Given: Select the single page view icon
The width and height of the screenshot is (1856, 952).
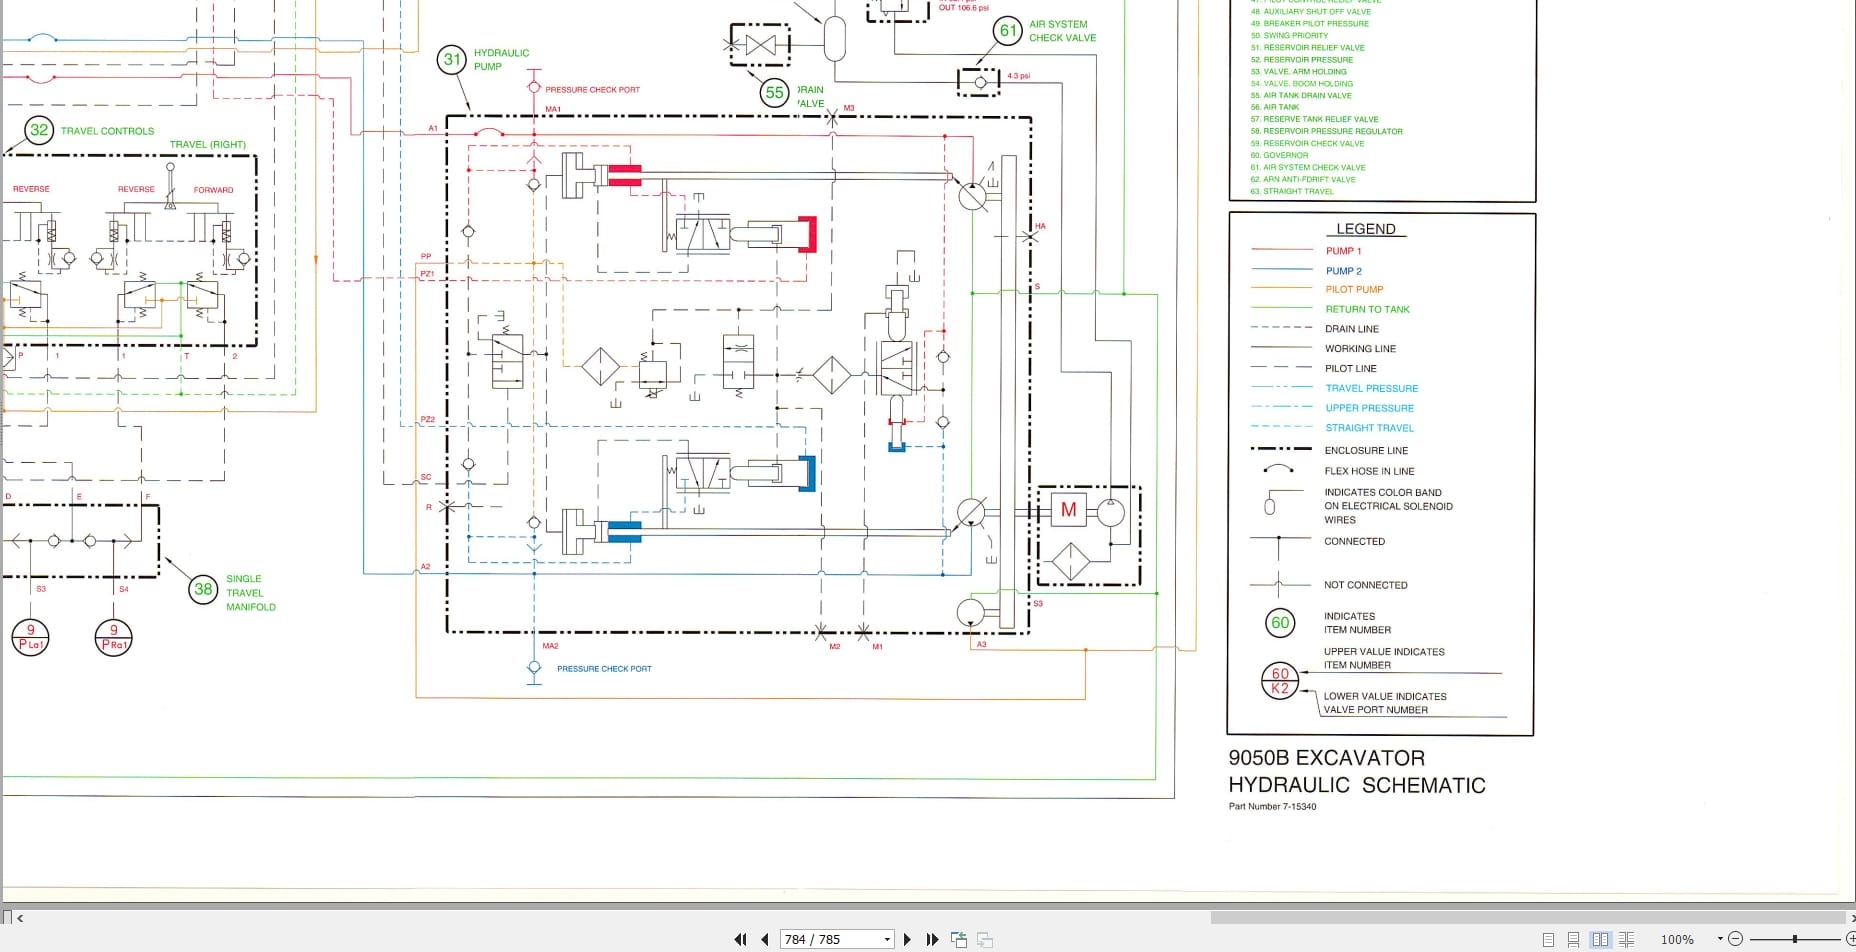Looking at the screenshot, I should click(x=1547, y=940).
